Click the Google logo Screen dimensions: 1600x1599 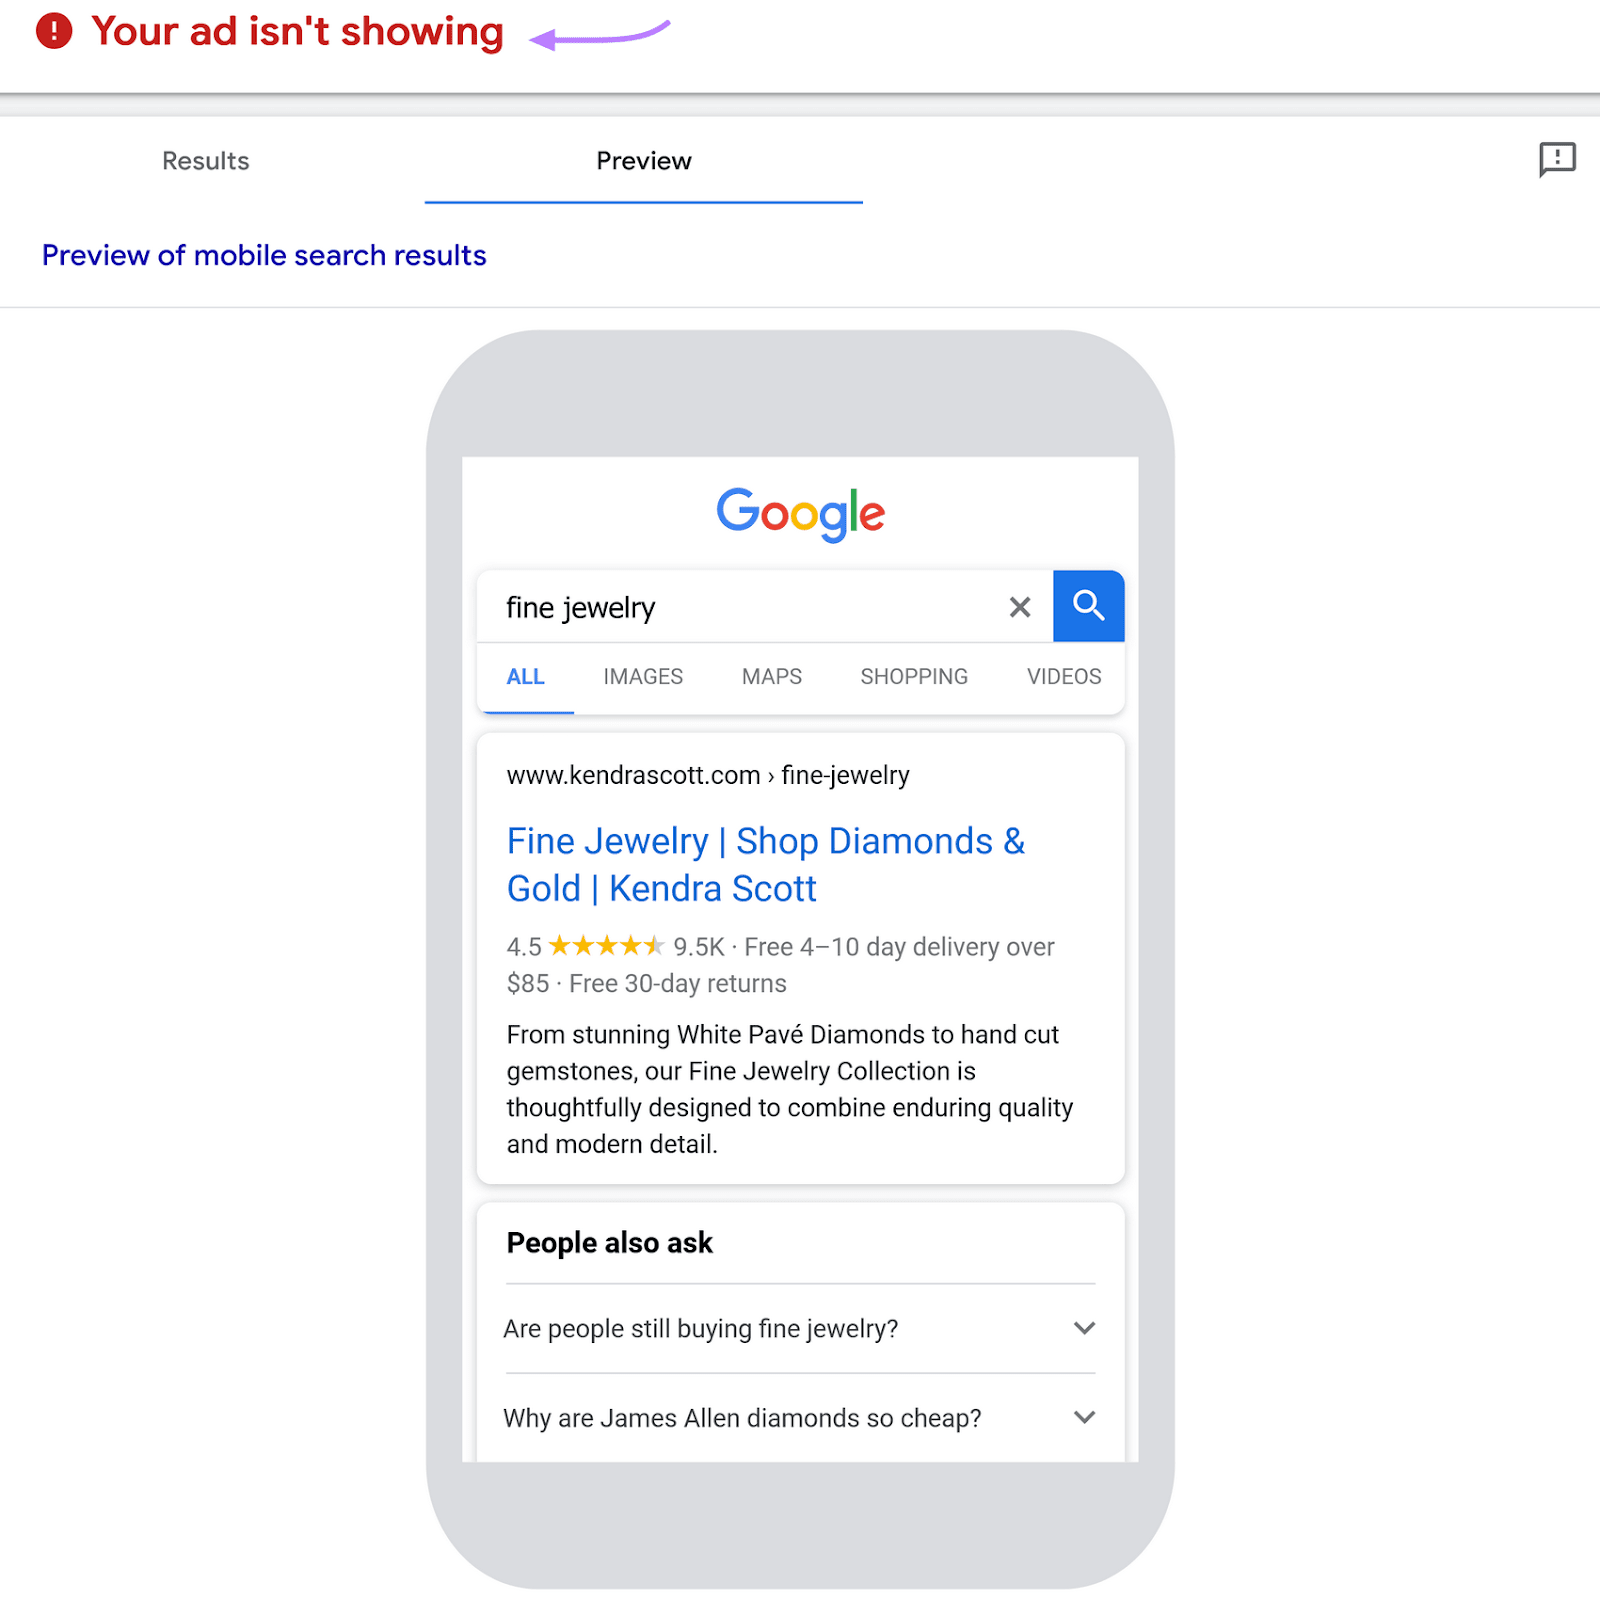click(x=800, y=513)
